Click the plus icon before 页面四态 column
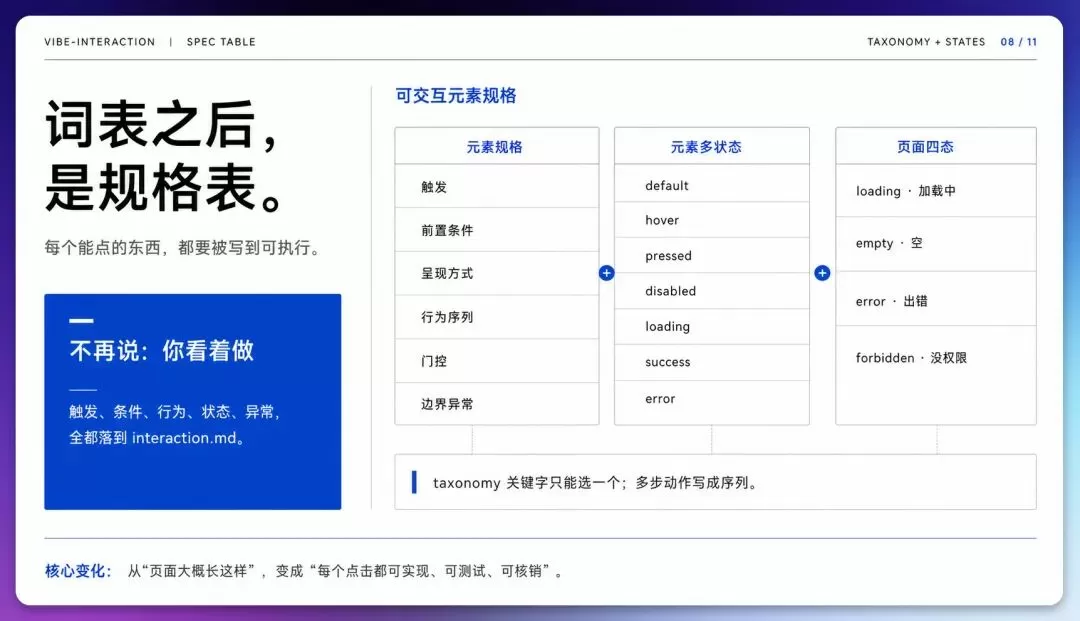1080x621 pixels. click(x=822, y=273)
